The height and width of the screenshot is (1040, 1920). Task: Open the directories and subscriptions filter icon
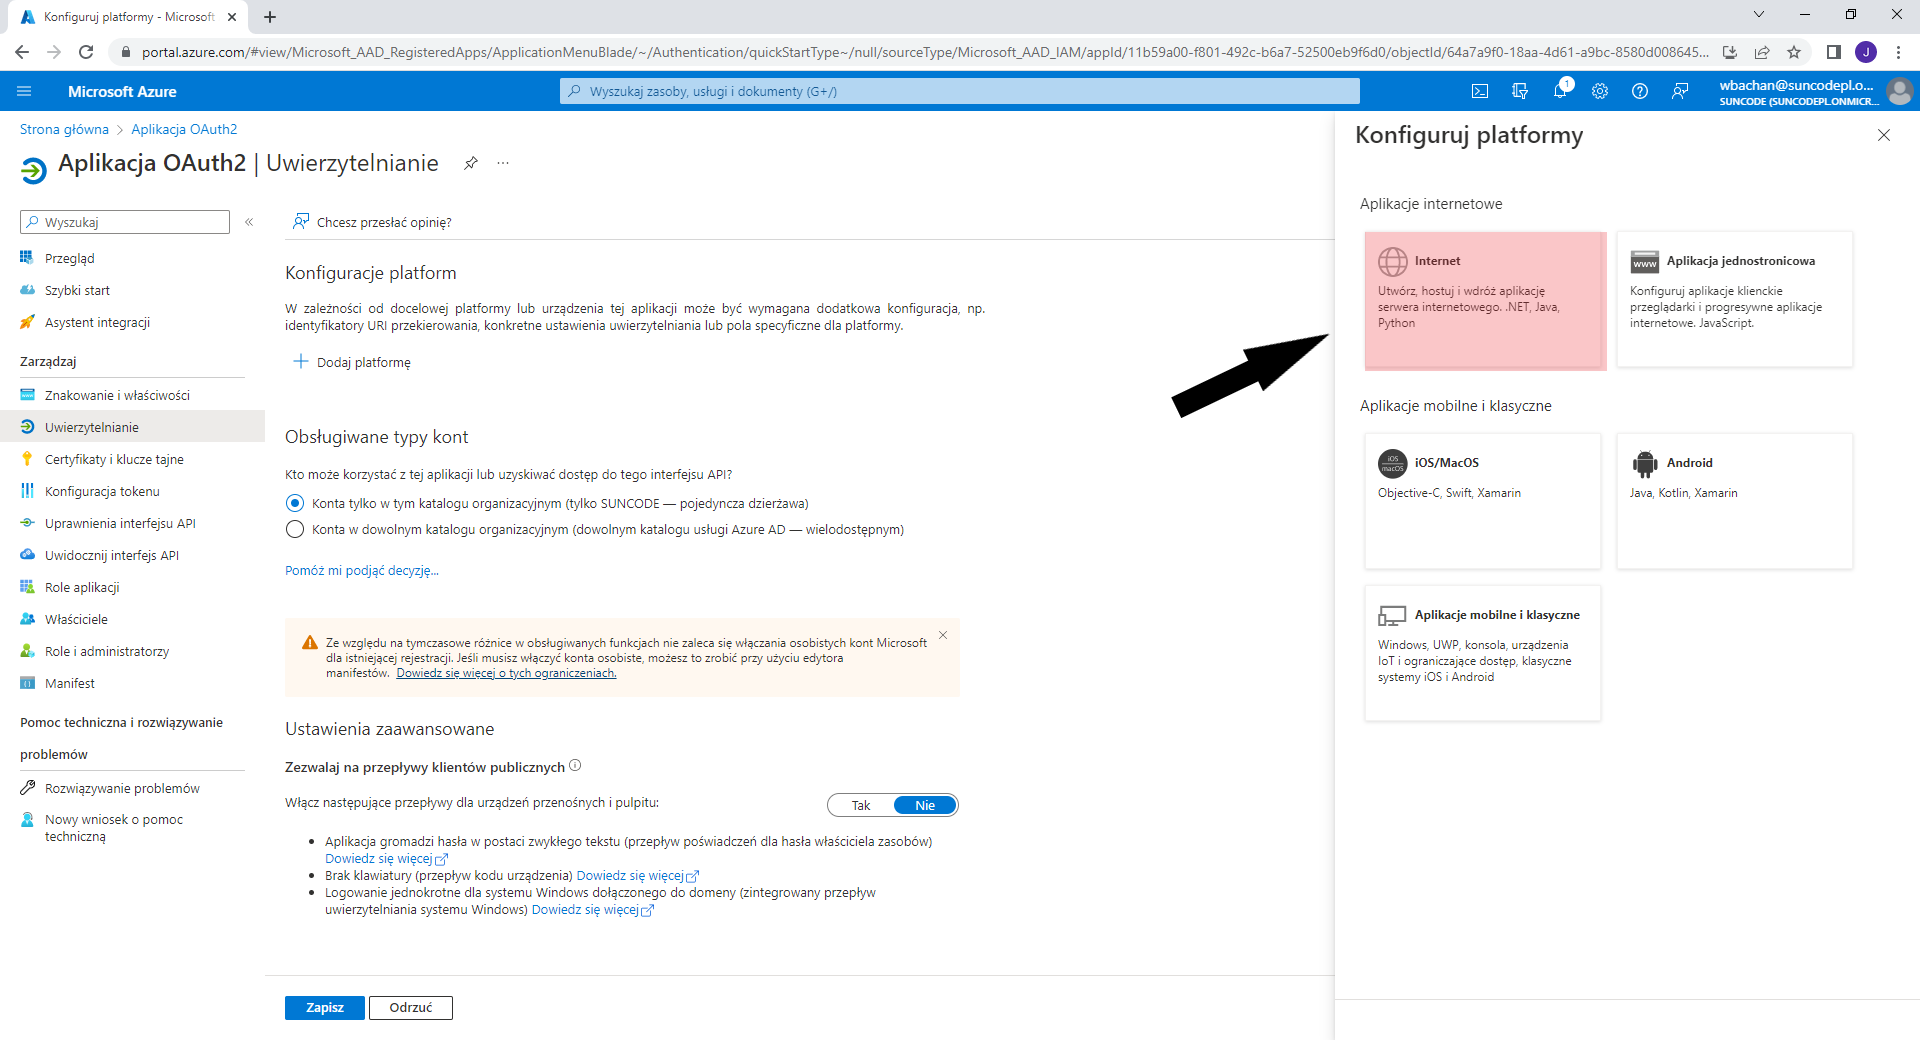pos(1520,91)
